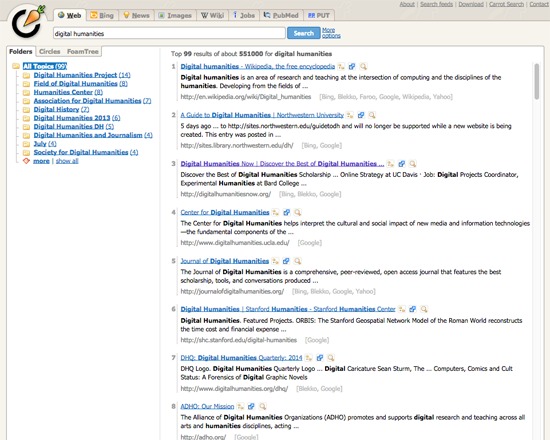The height and width of the screenshot is (440, 550).
Task: Show ADHO Our Mission result in clusters
Action: click(x=240, y=406)
